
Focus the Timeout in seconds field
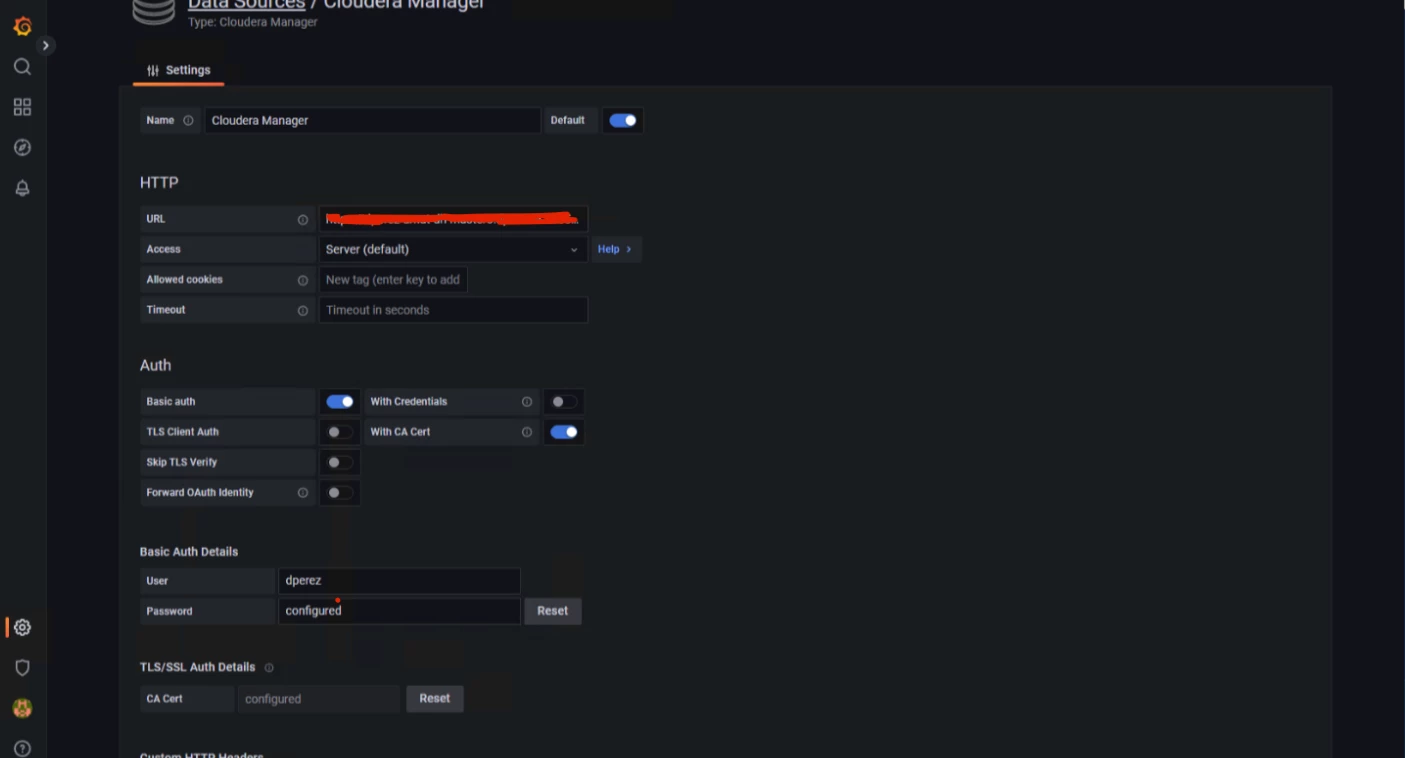pyautogui.click(x=453, y=310)
